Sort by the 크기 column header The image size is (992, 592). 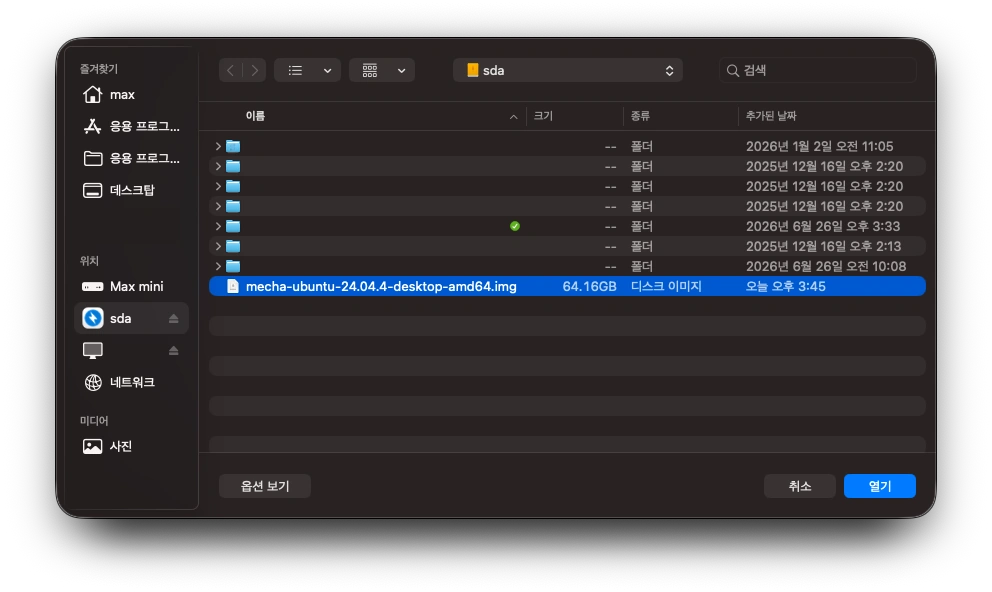[x=543, y=116]
